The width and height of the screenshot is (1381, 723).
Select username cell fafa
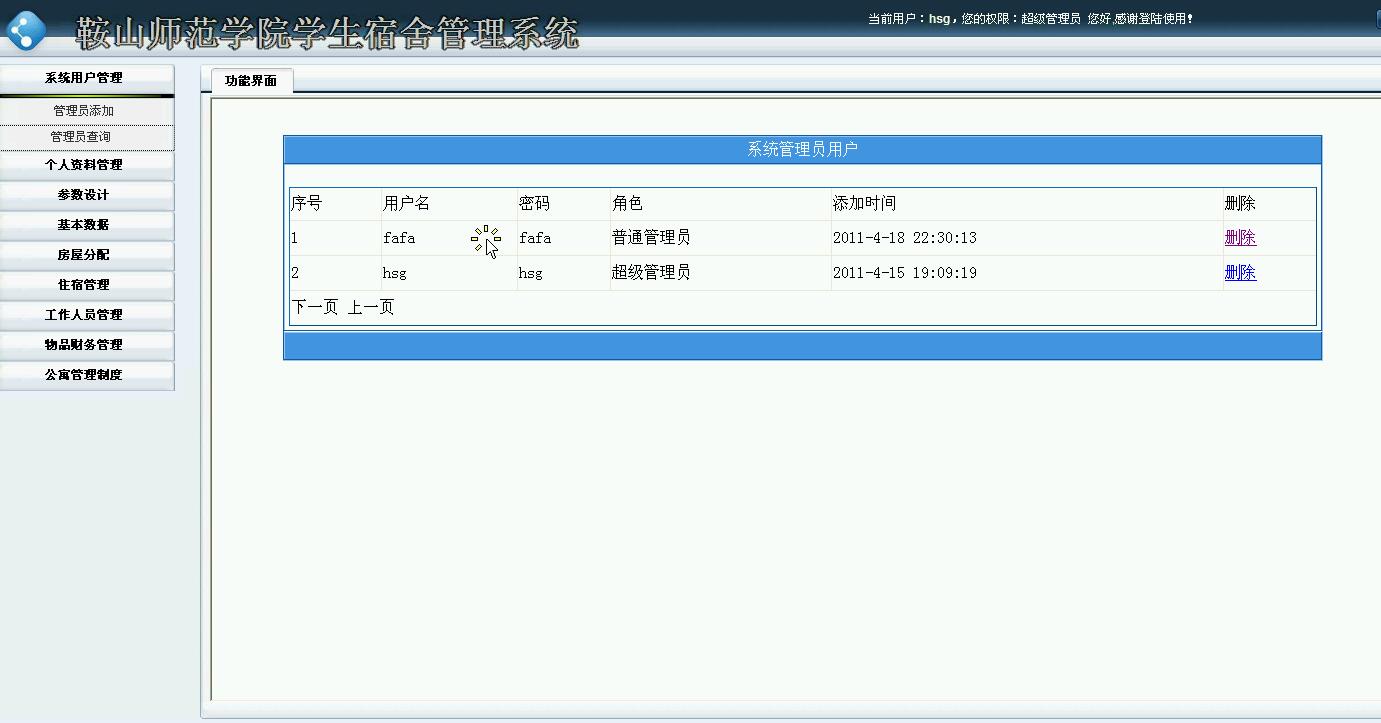pyautogui.click(x=399, y=238)
